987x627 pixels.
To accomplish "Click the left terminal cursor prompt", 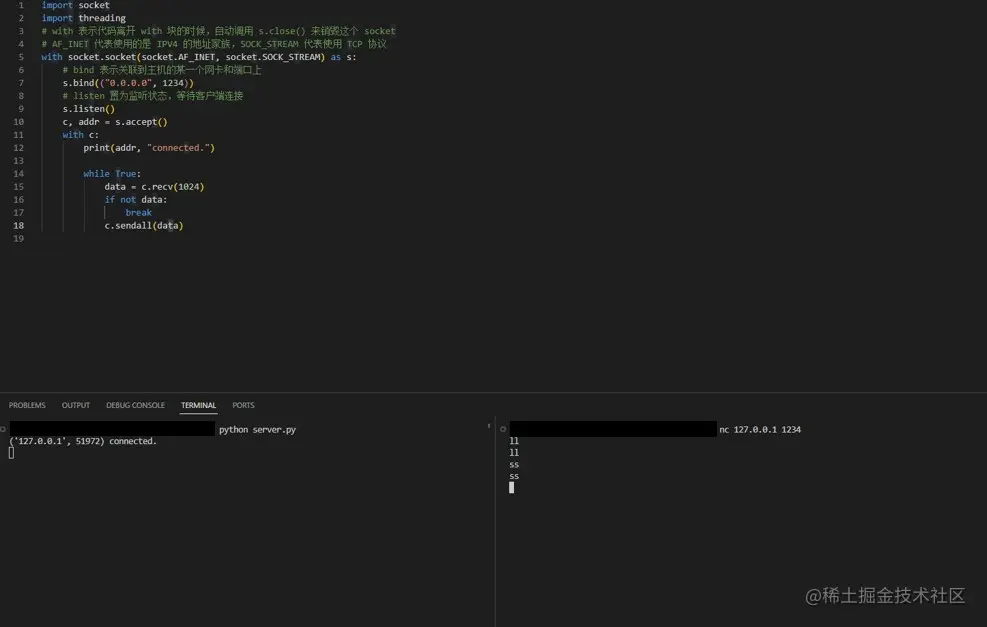I will pos(11,453).
